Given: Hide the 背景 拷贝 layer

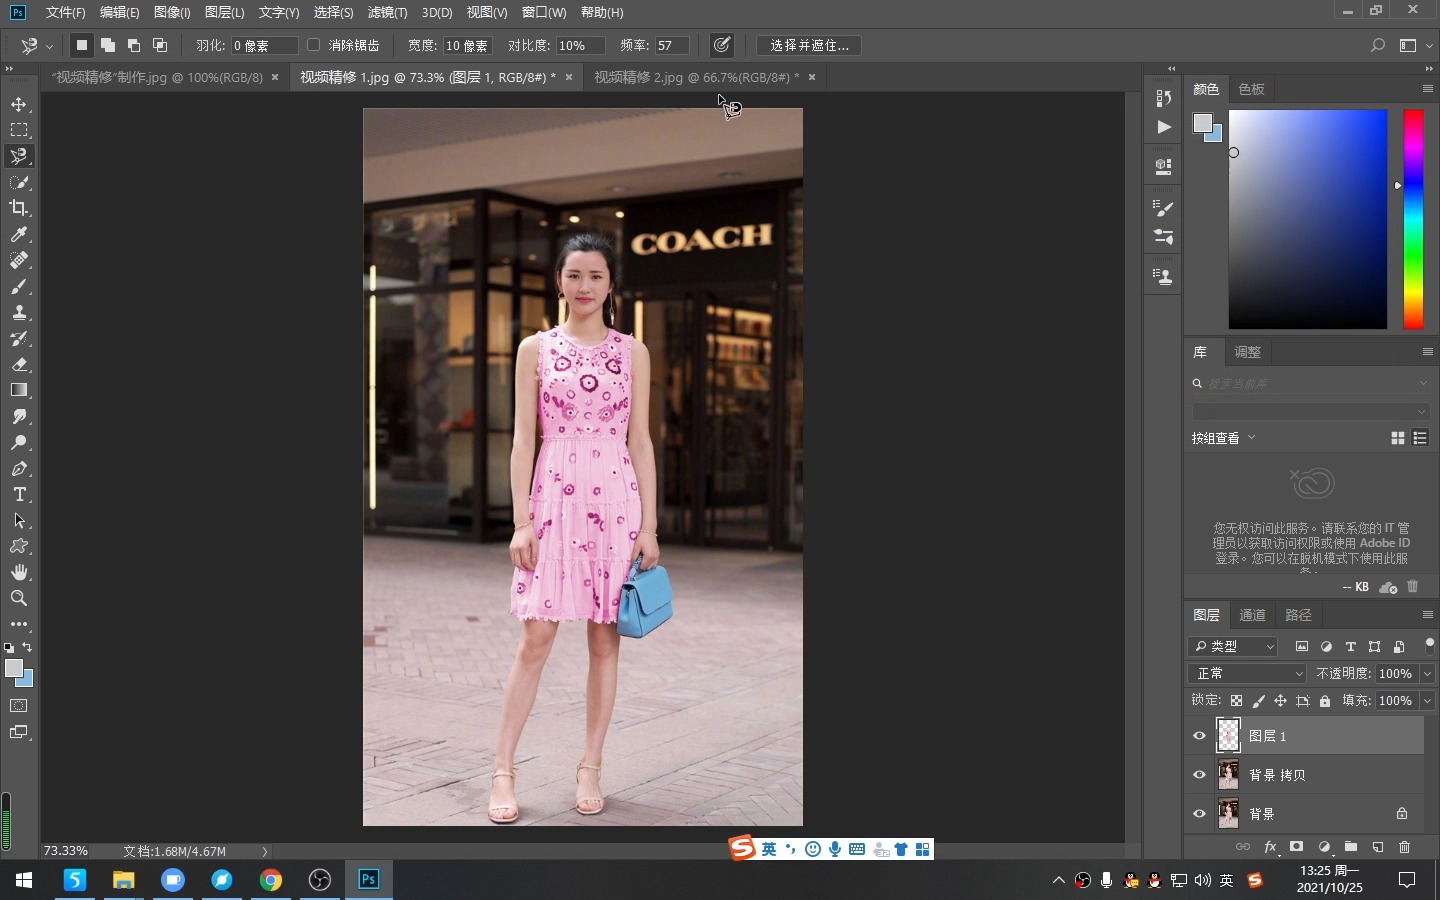Looking at the screenshot, I should (1199, 775).
